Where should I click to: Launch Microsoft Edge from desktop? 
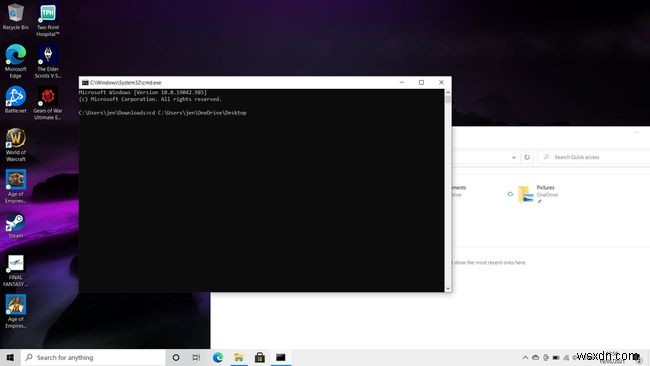15,61
